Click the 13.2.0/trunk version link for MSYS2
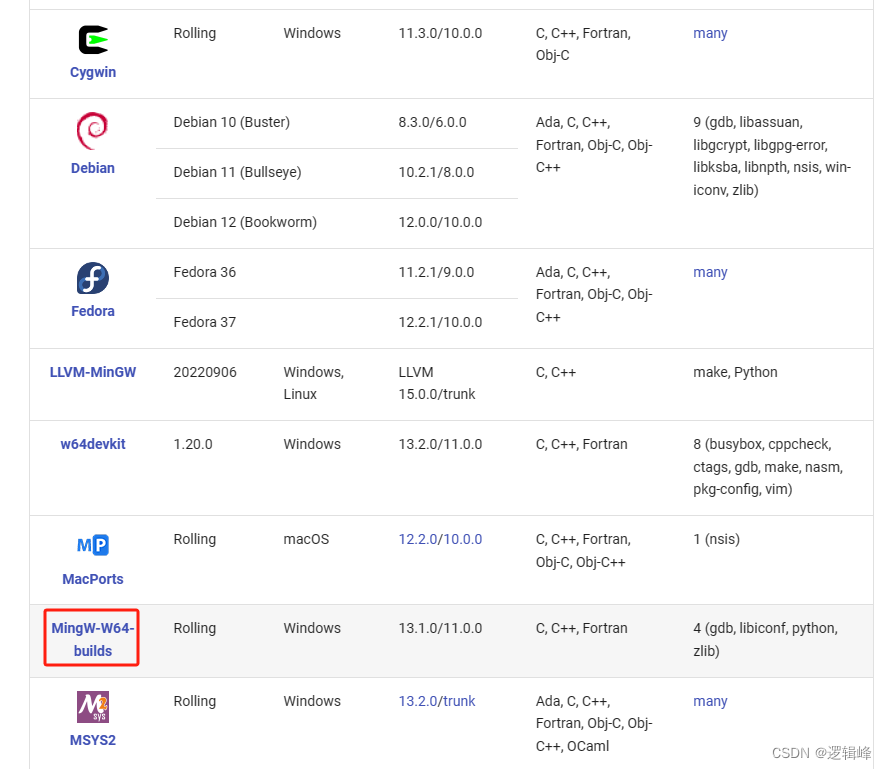The width and height of the screenshot is (887, 769). point(437,701)
